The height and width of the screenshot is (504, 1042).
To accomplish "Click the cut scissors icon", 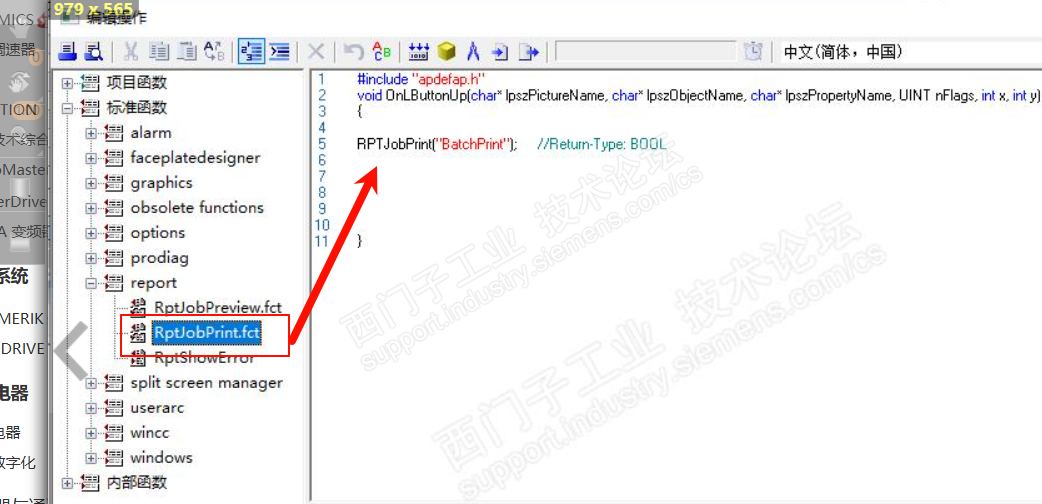I will coord(132,51).
